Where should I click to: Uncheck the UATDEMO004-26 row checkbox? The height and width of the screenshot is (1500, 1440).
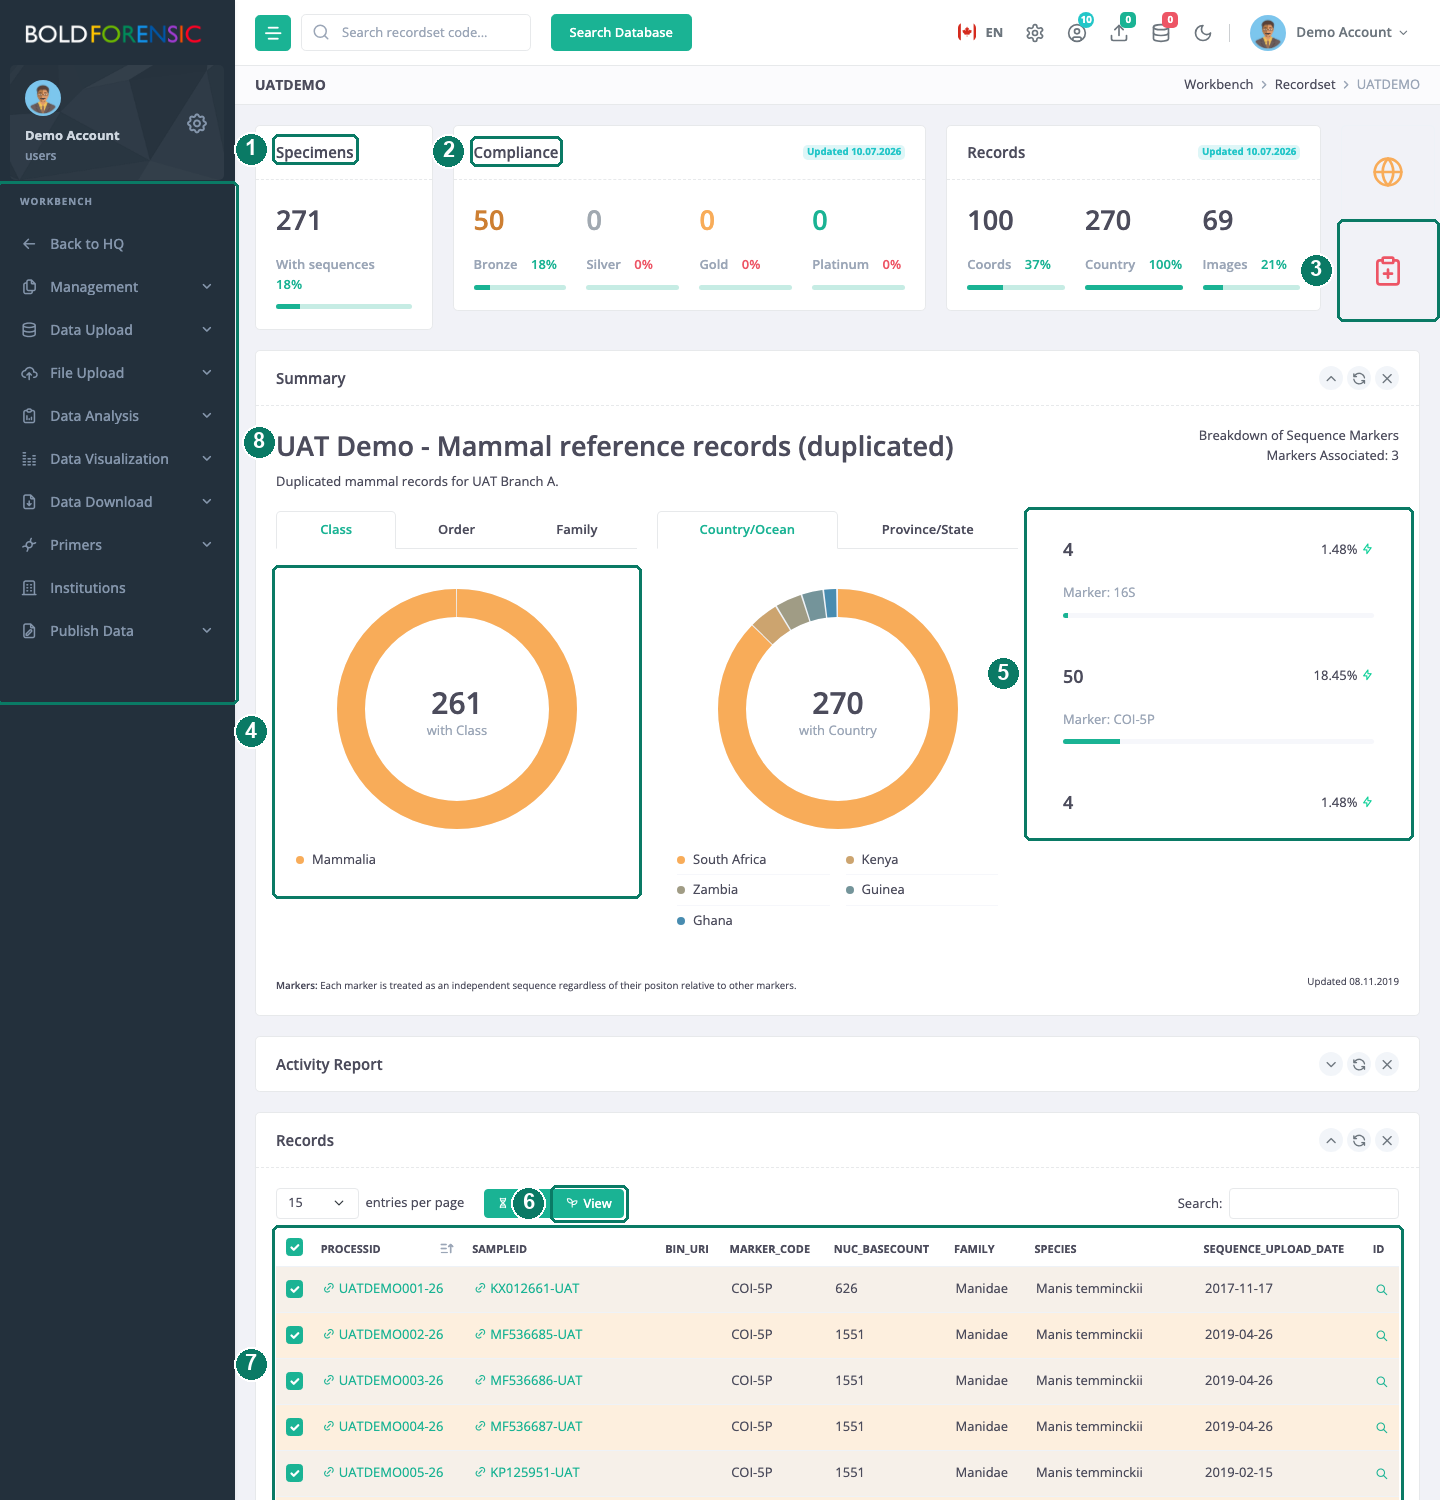(294, 1427)
